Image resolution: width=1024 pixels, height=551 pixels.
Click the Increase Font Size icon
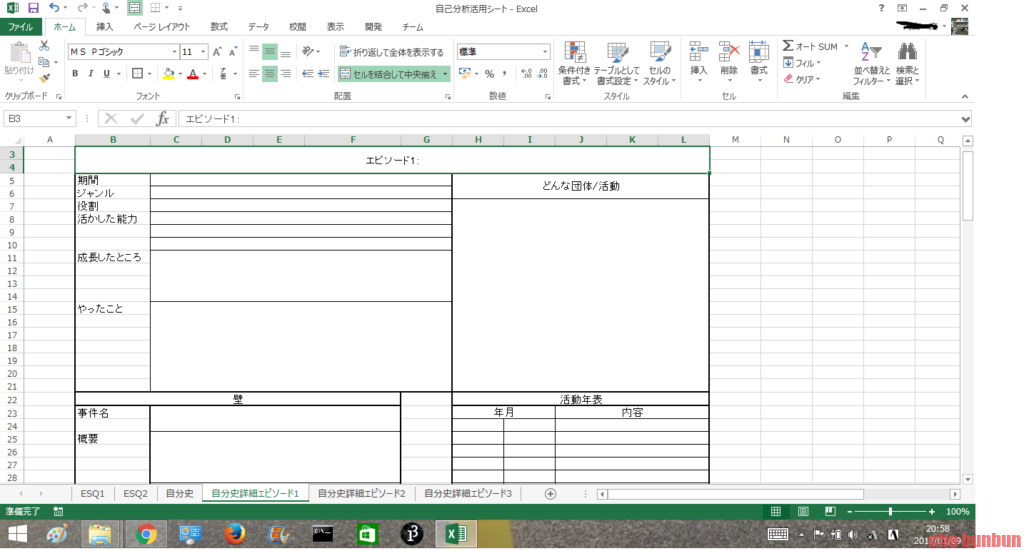(x=217, y=51)
